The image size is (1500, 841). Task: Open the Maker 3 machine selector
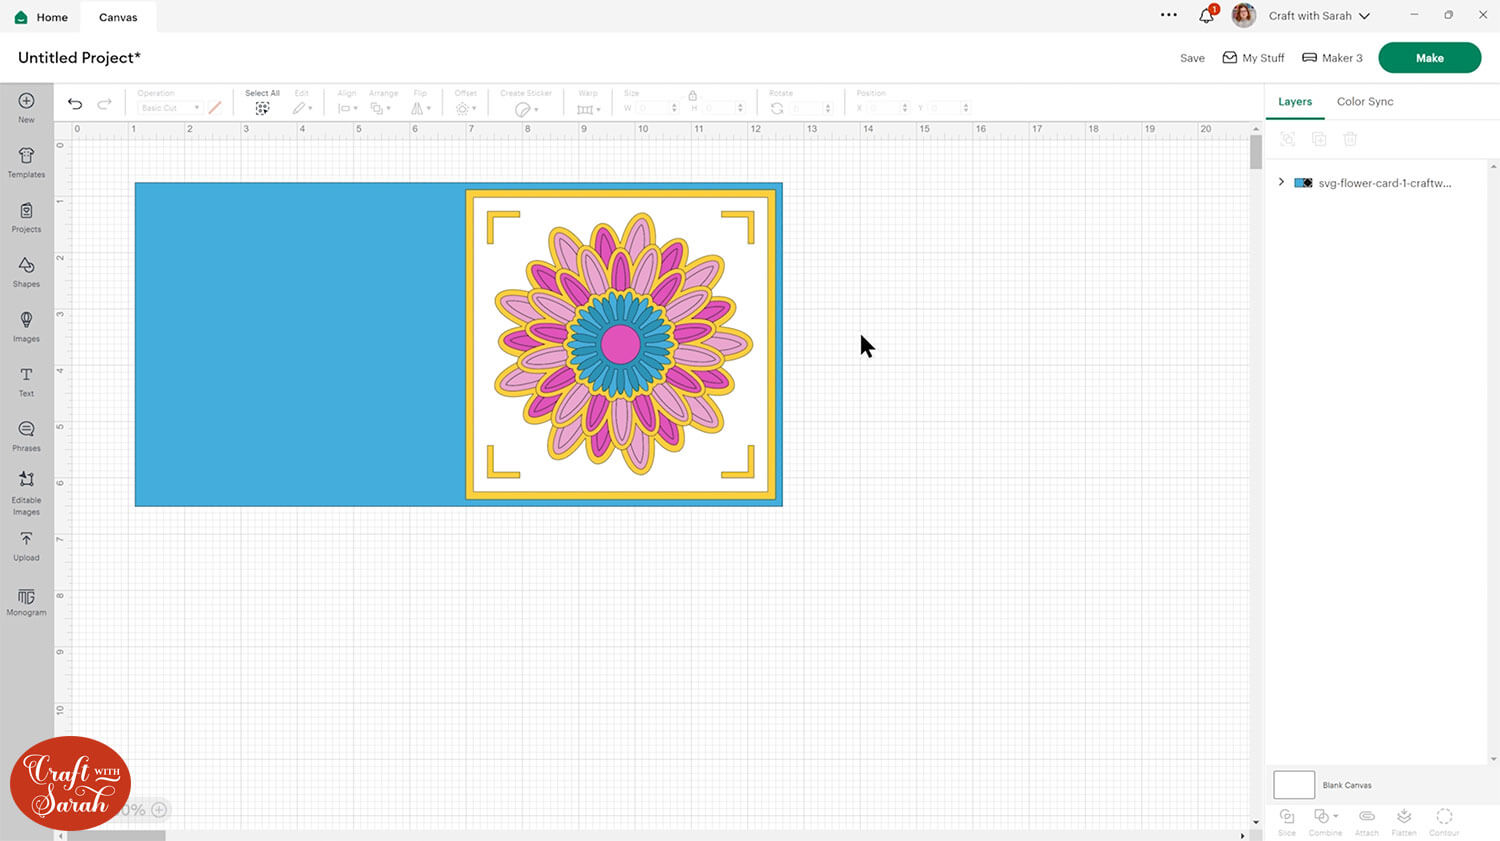point(1332,58)
